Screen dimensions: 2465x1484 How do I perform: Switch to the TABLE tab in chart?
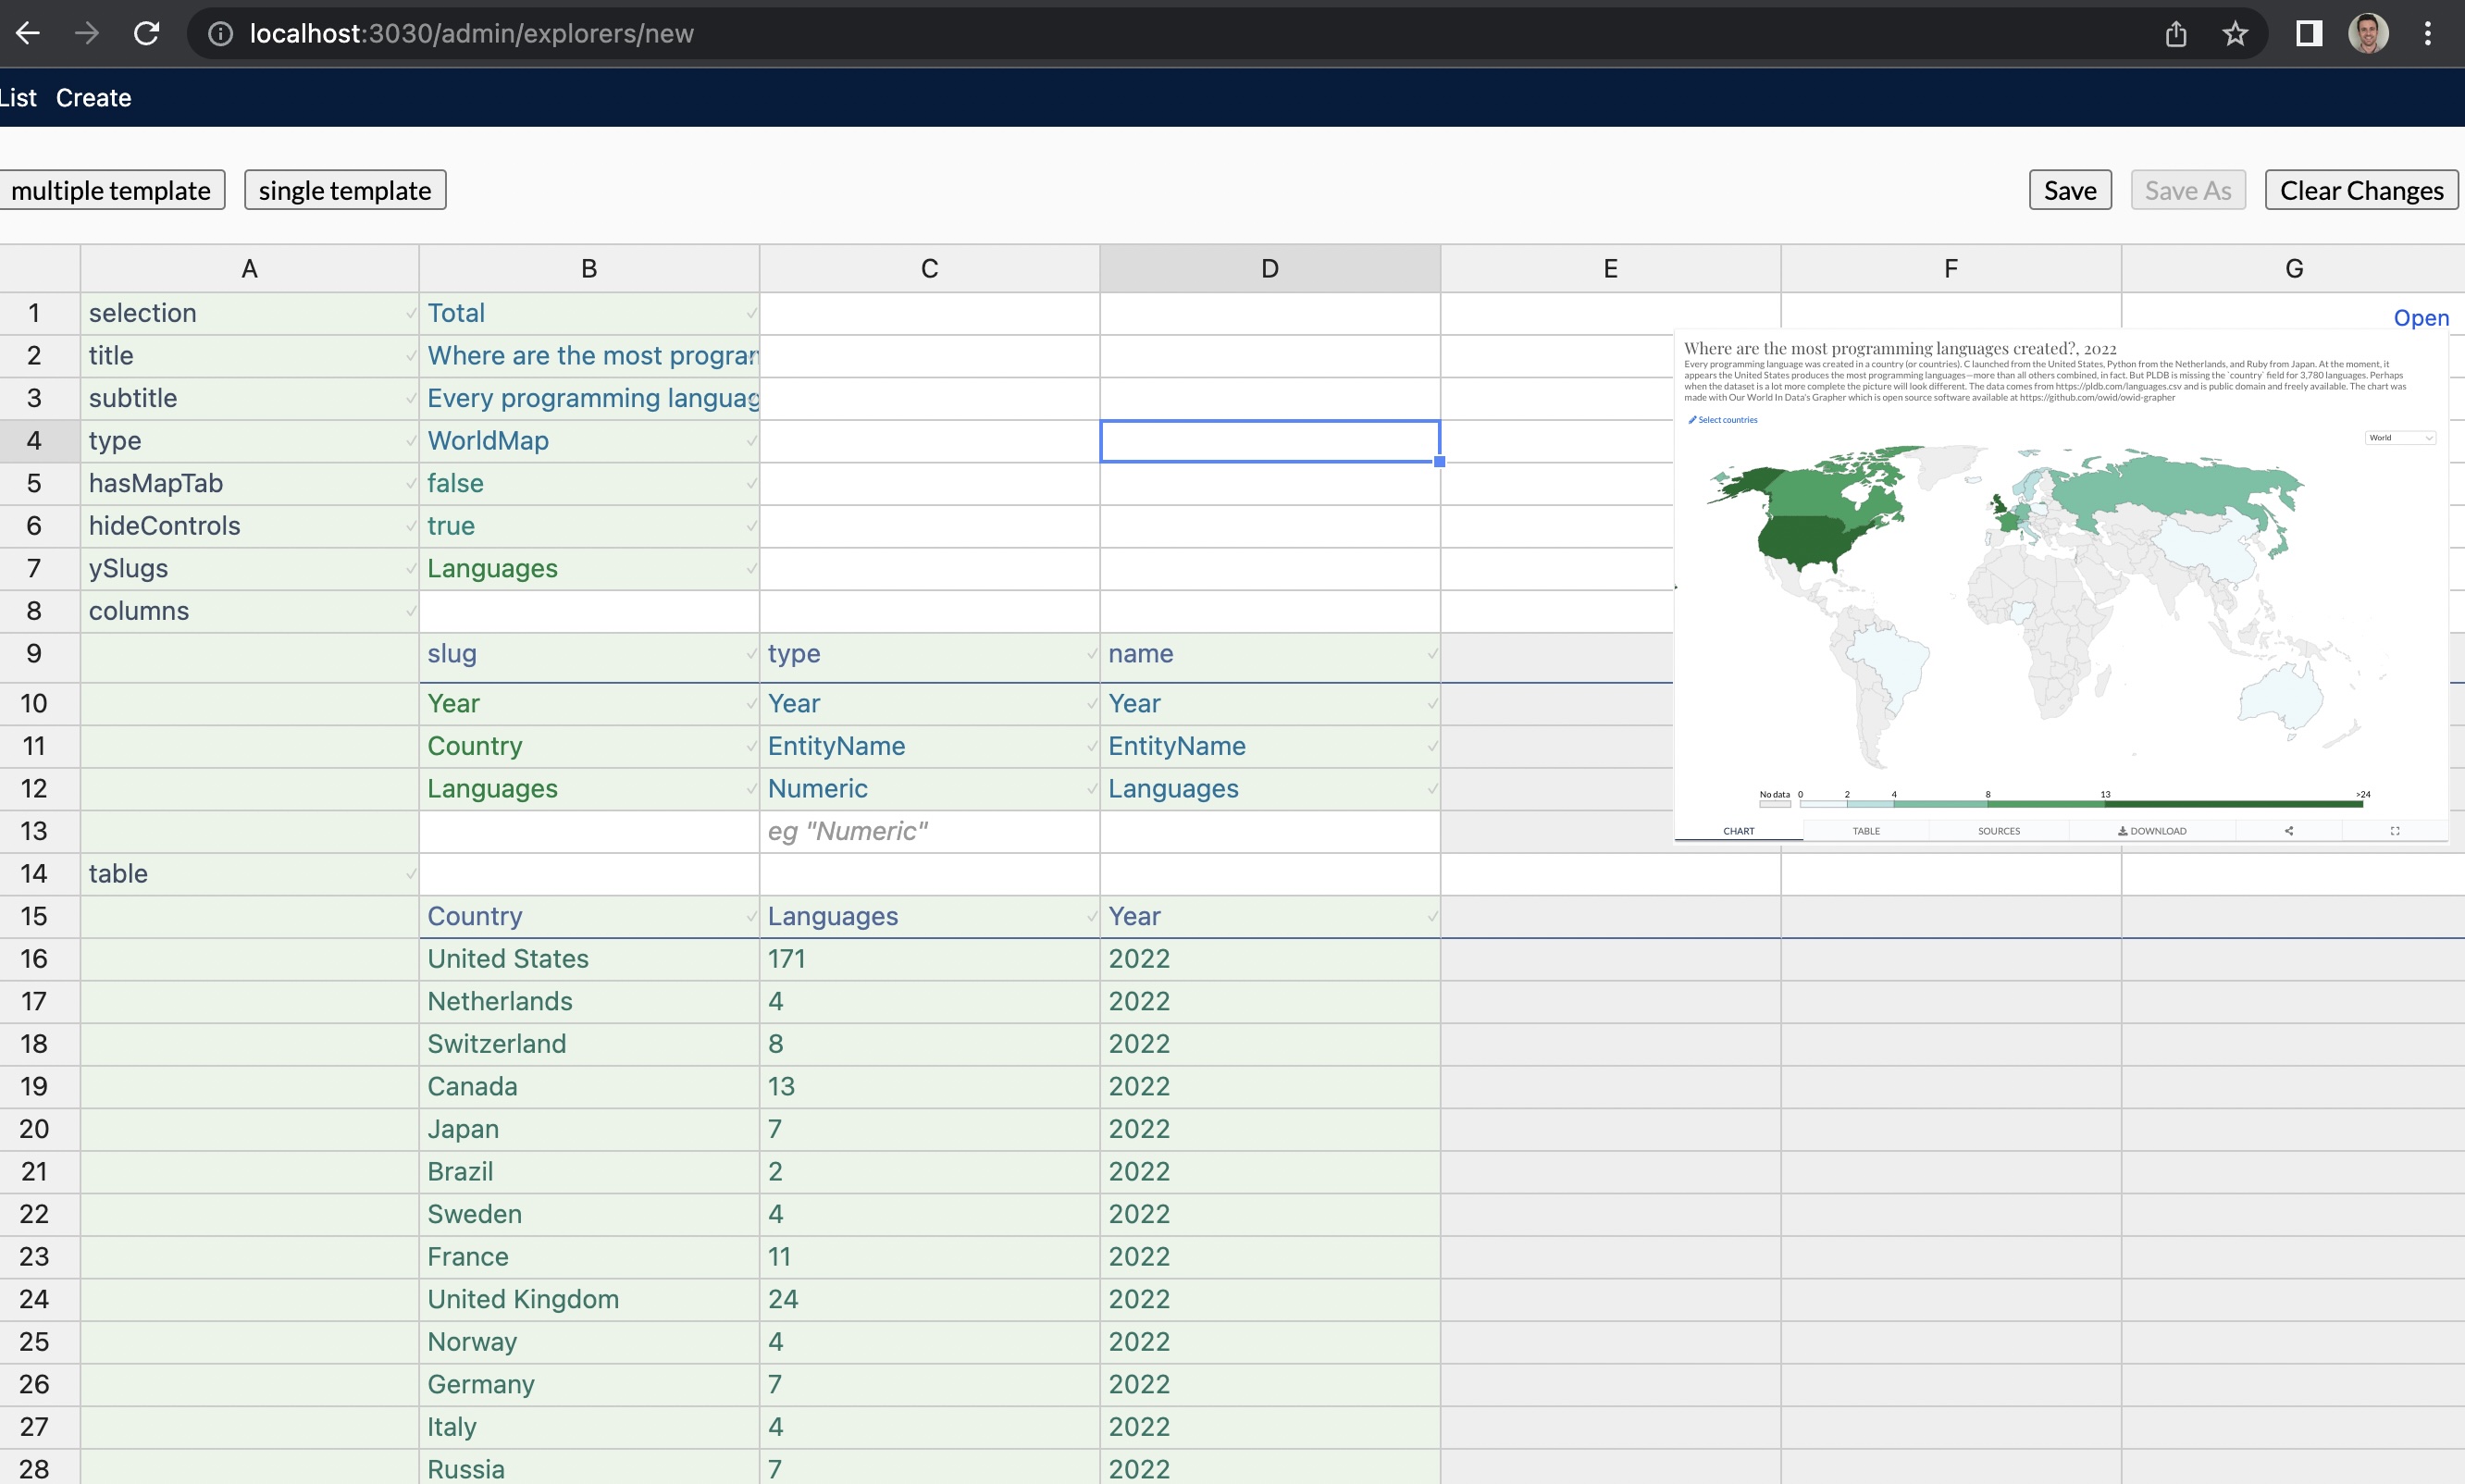1865,830
